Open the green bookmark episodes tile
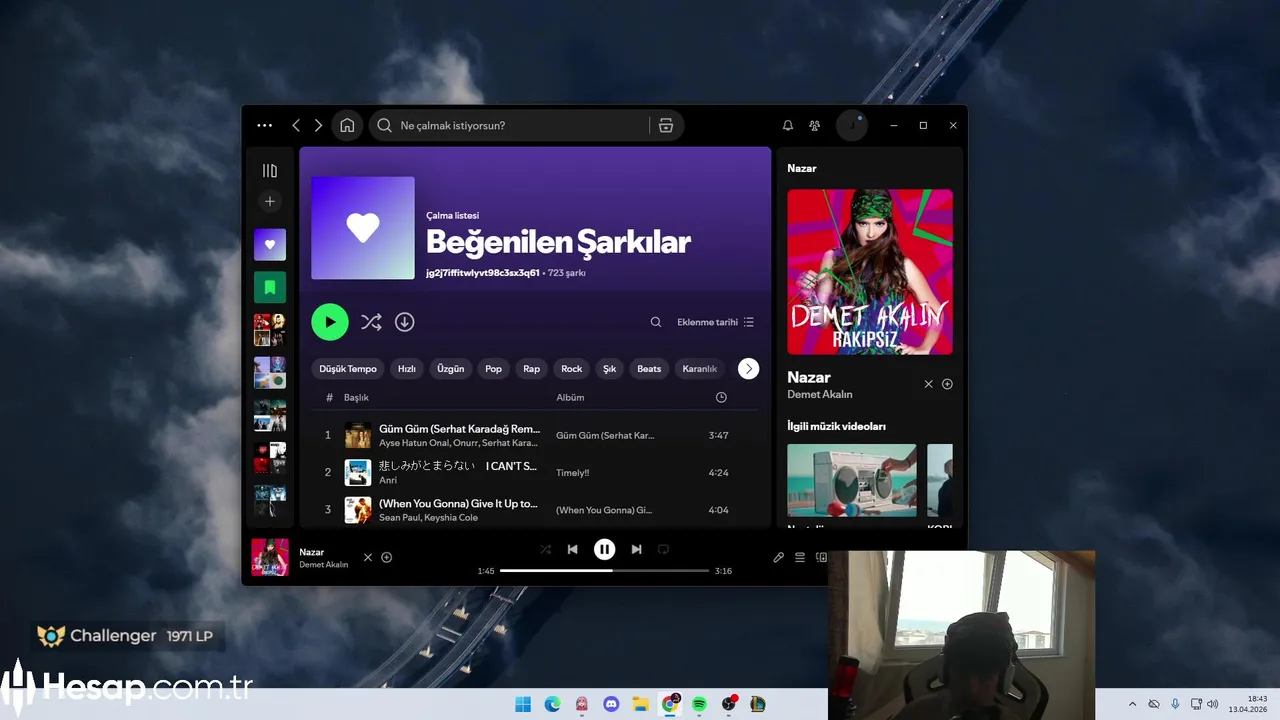The width and height of the screenshot is (1280, 720). click(x=270, y=287)
